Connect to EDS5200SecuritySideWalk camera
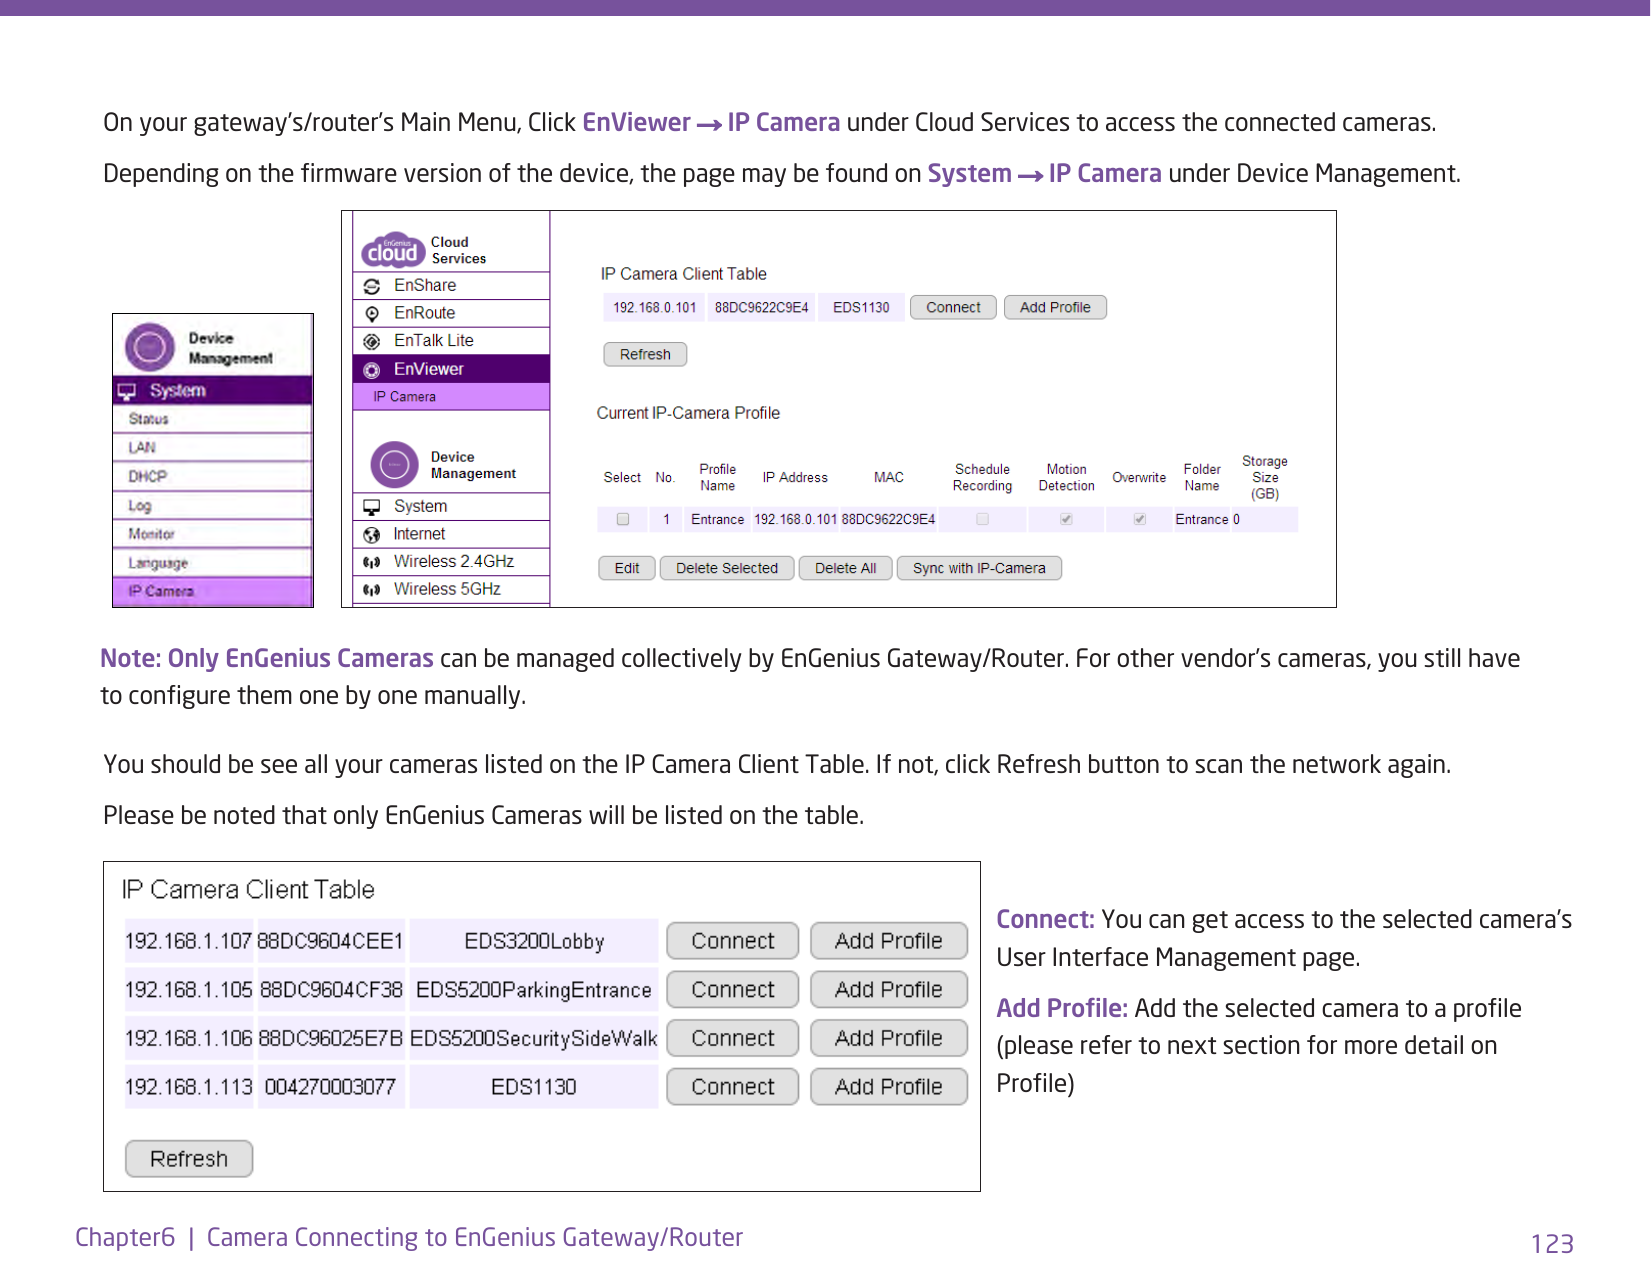The height and width of the screenshot is (1275, 1651). 733,1039
